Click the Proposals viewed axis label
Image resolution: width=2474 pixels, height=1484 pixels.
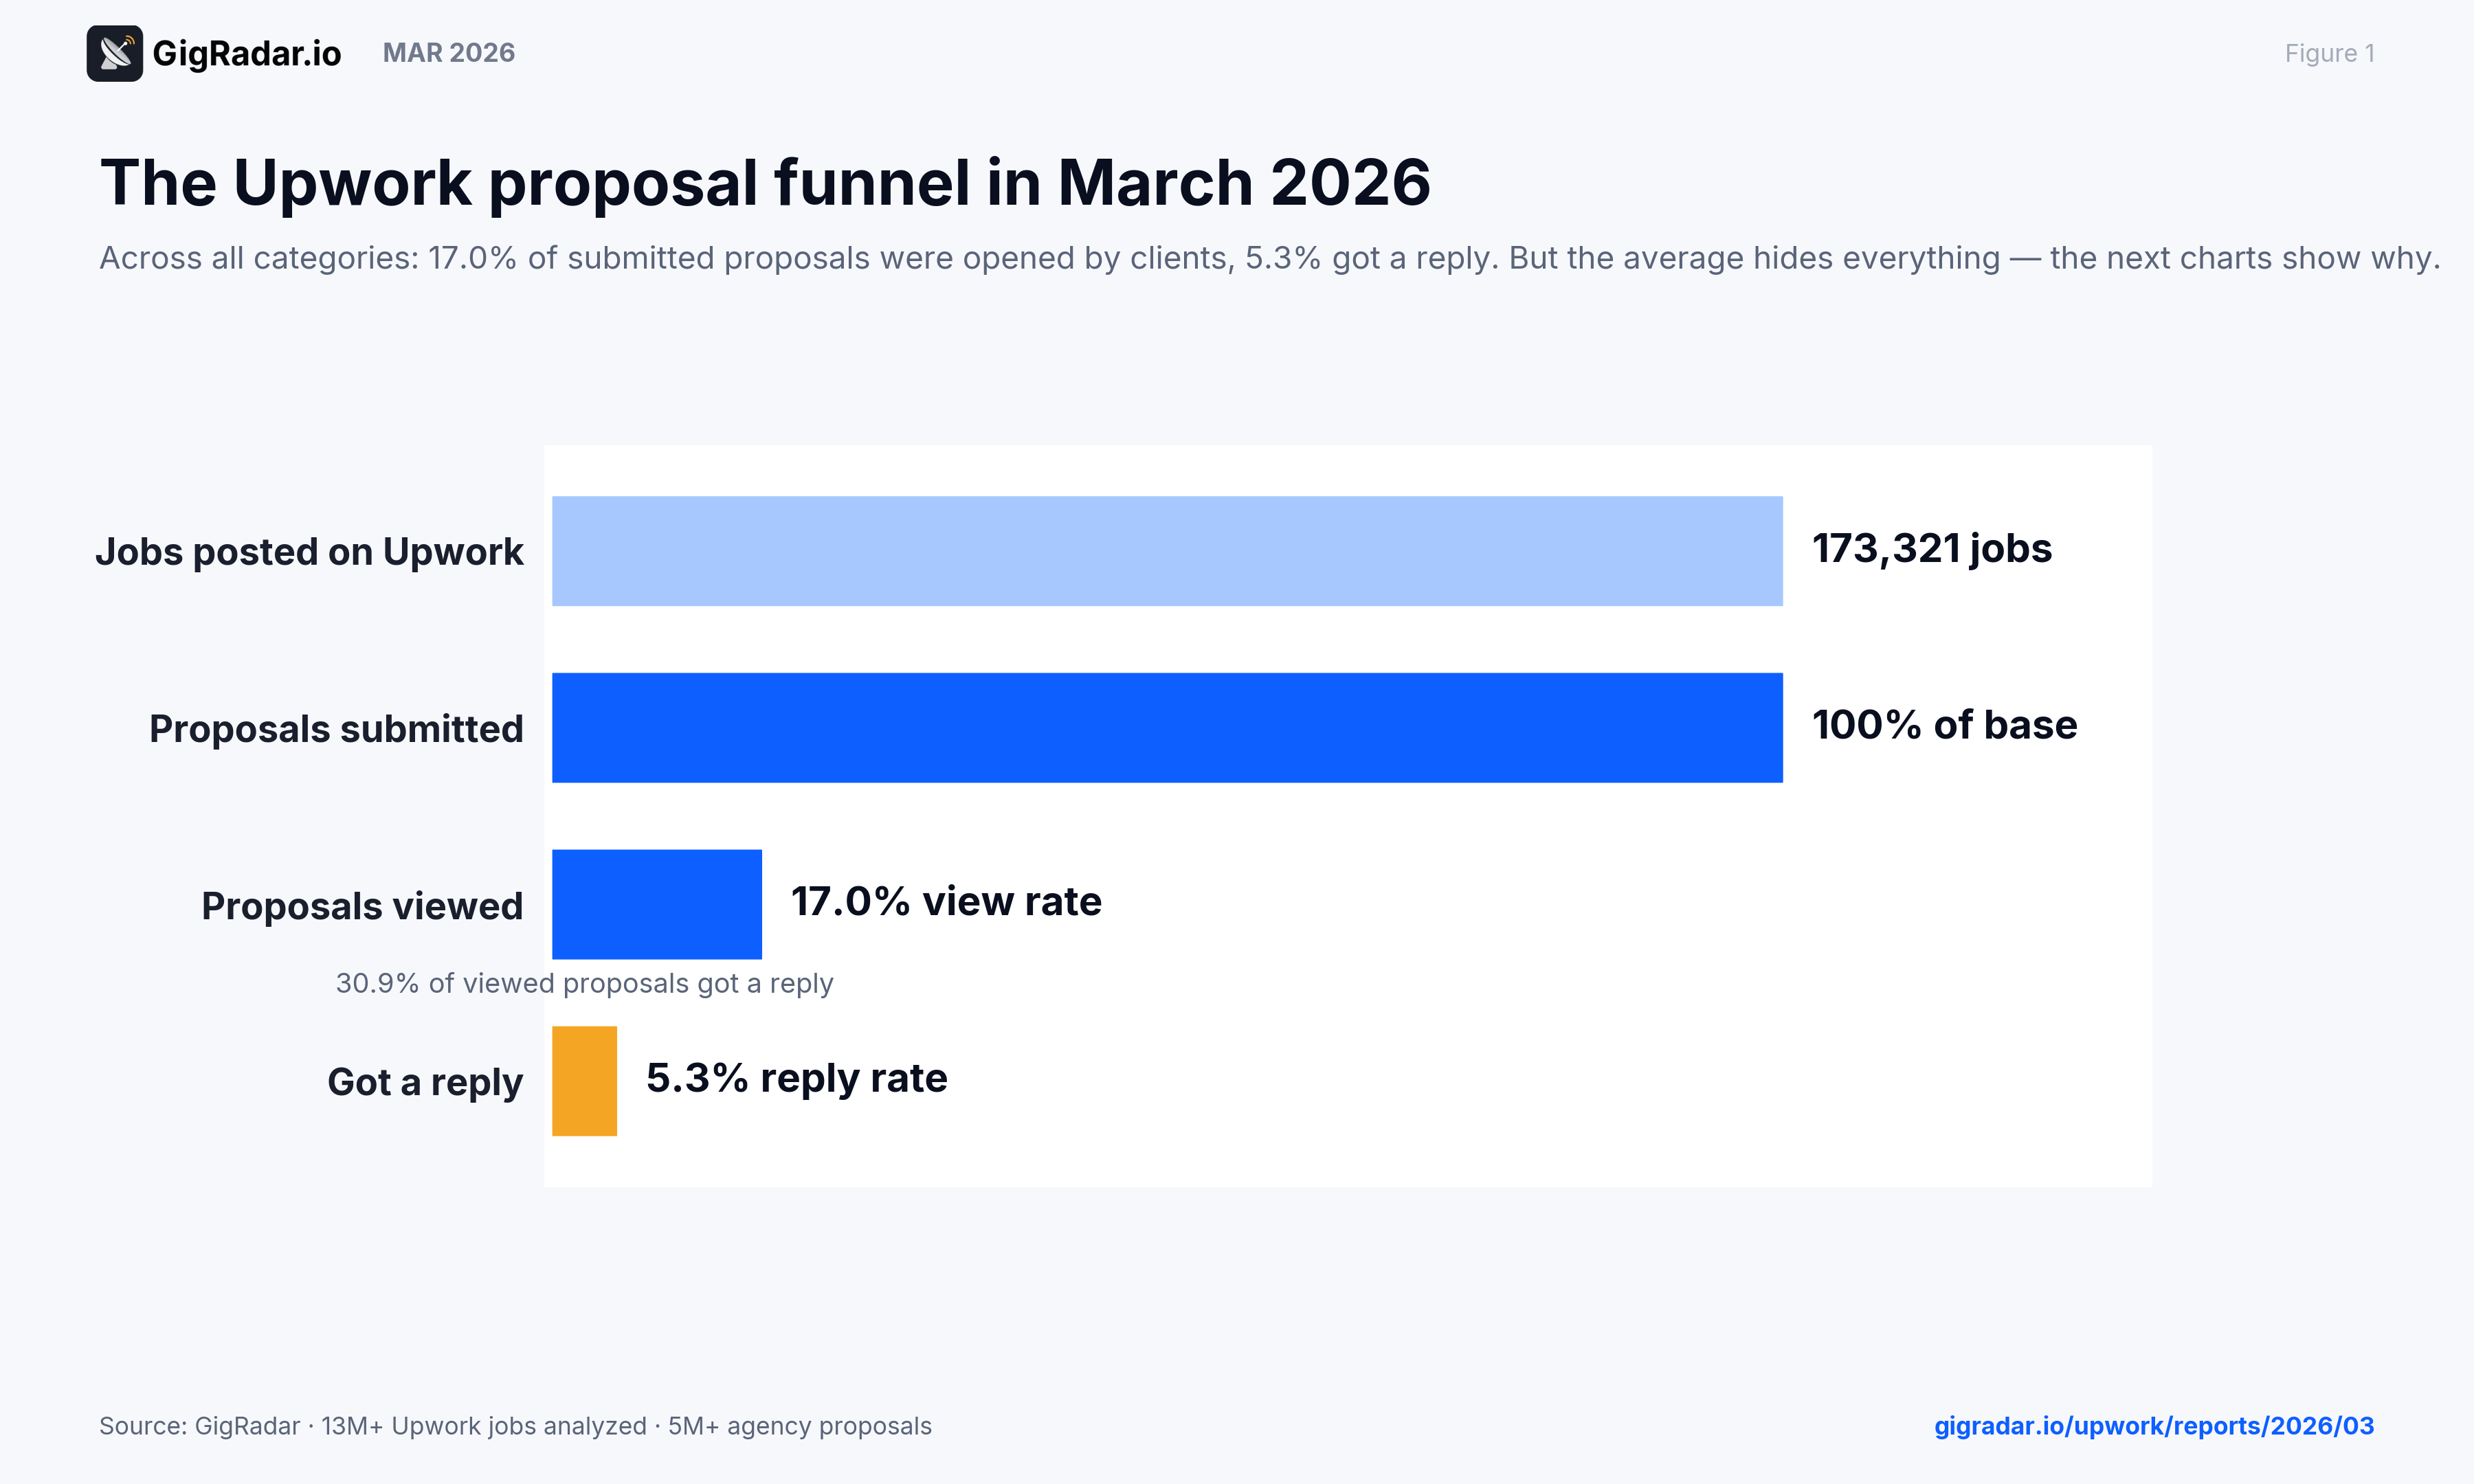pyautogui.click(x=362, y=906)
